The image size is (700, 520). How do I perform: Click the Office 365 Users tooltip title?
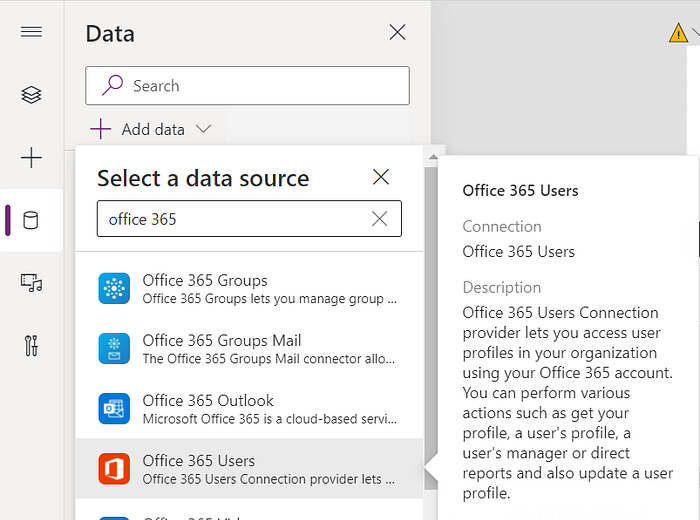click(x=520, y=191)
